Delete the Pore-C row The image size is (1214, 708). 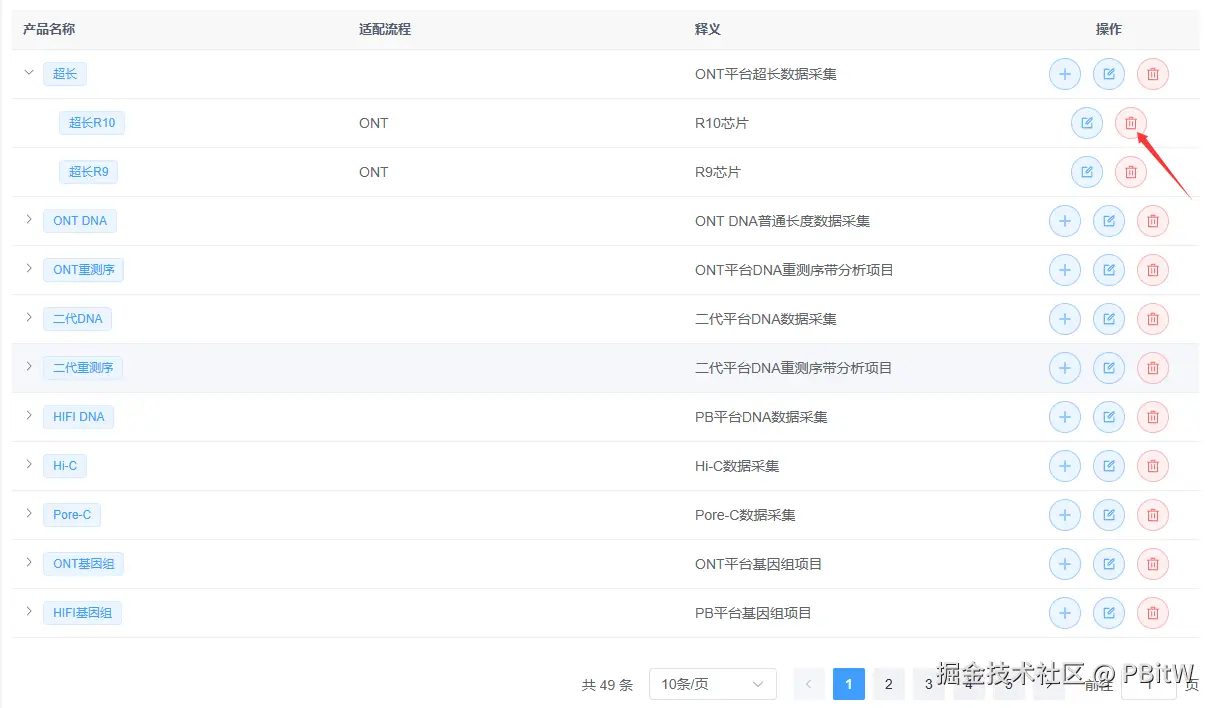click(x=1153, y=515)
